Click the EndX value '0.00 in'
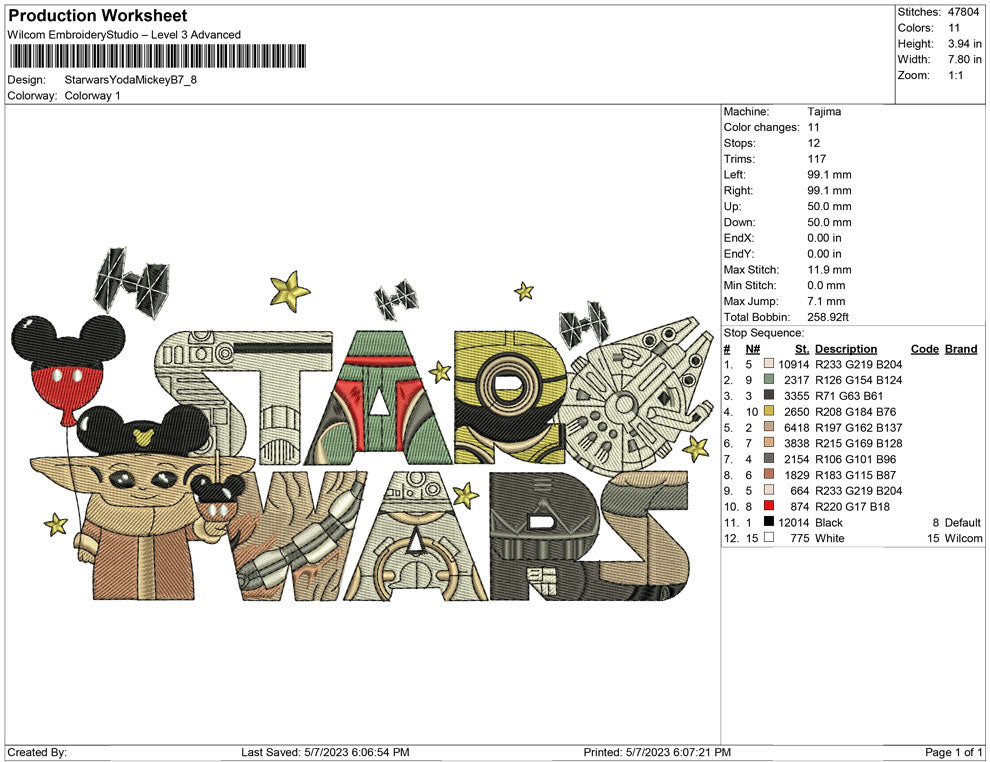990x762 pixels. tap(825, 238)
